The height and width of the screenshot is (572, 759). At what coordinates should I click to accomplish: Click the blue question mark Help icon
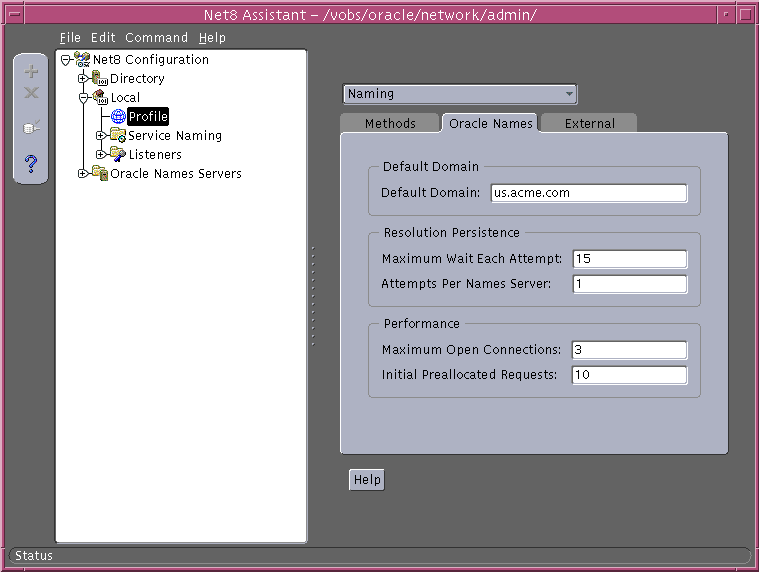coord(31,163)
